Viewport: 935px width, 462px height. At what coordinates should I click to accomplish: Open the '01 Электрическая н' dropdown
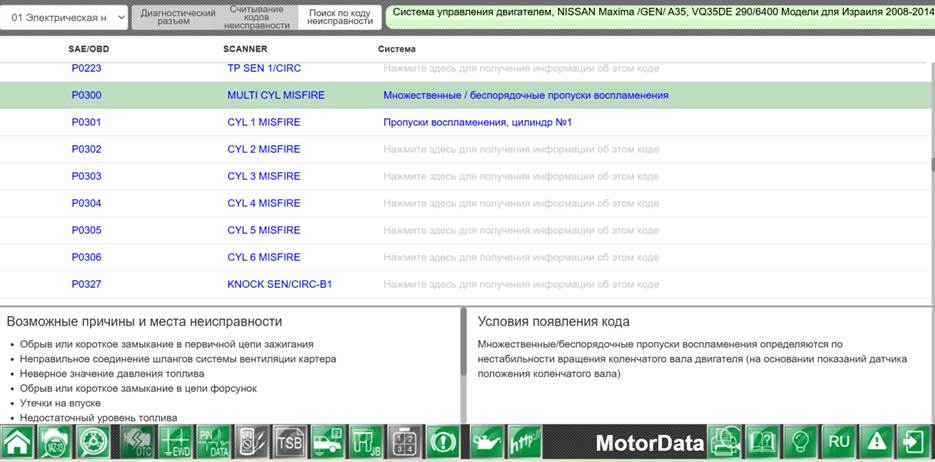click(x=64, y=18)
